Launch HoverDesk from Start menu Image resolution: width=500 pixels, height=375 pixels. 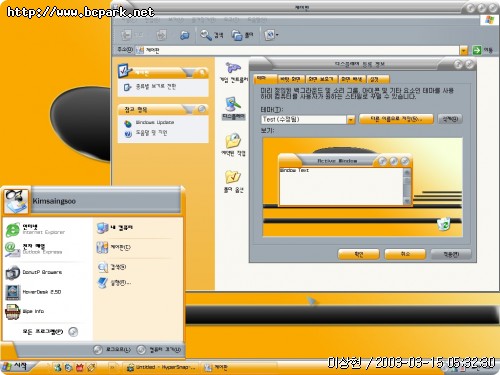33,292
